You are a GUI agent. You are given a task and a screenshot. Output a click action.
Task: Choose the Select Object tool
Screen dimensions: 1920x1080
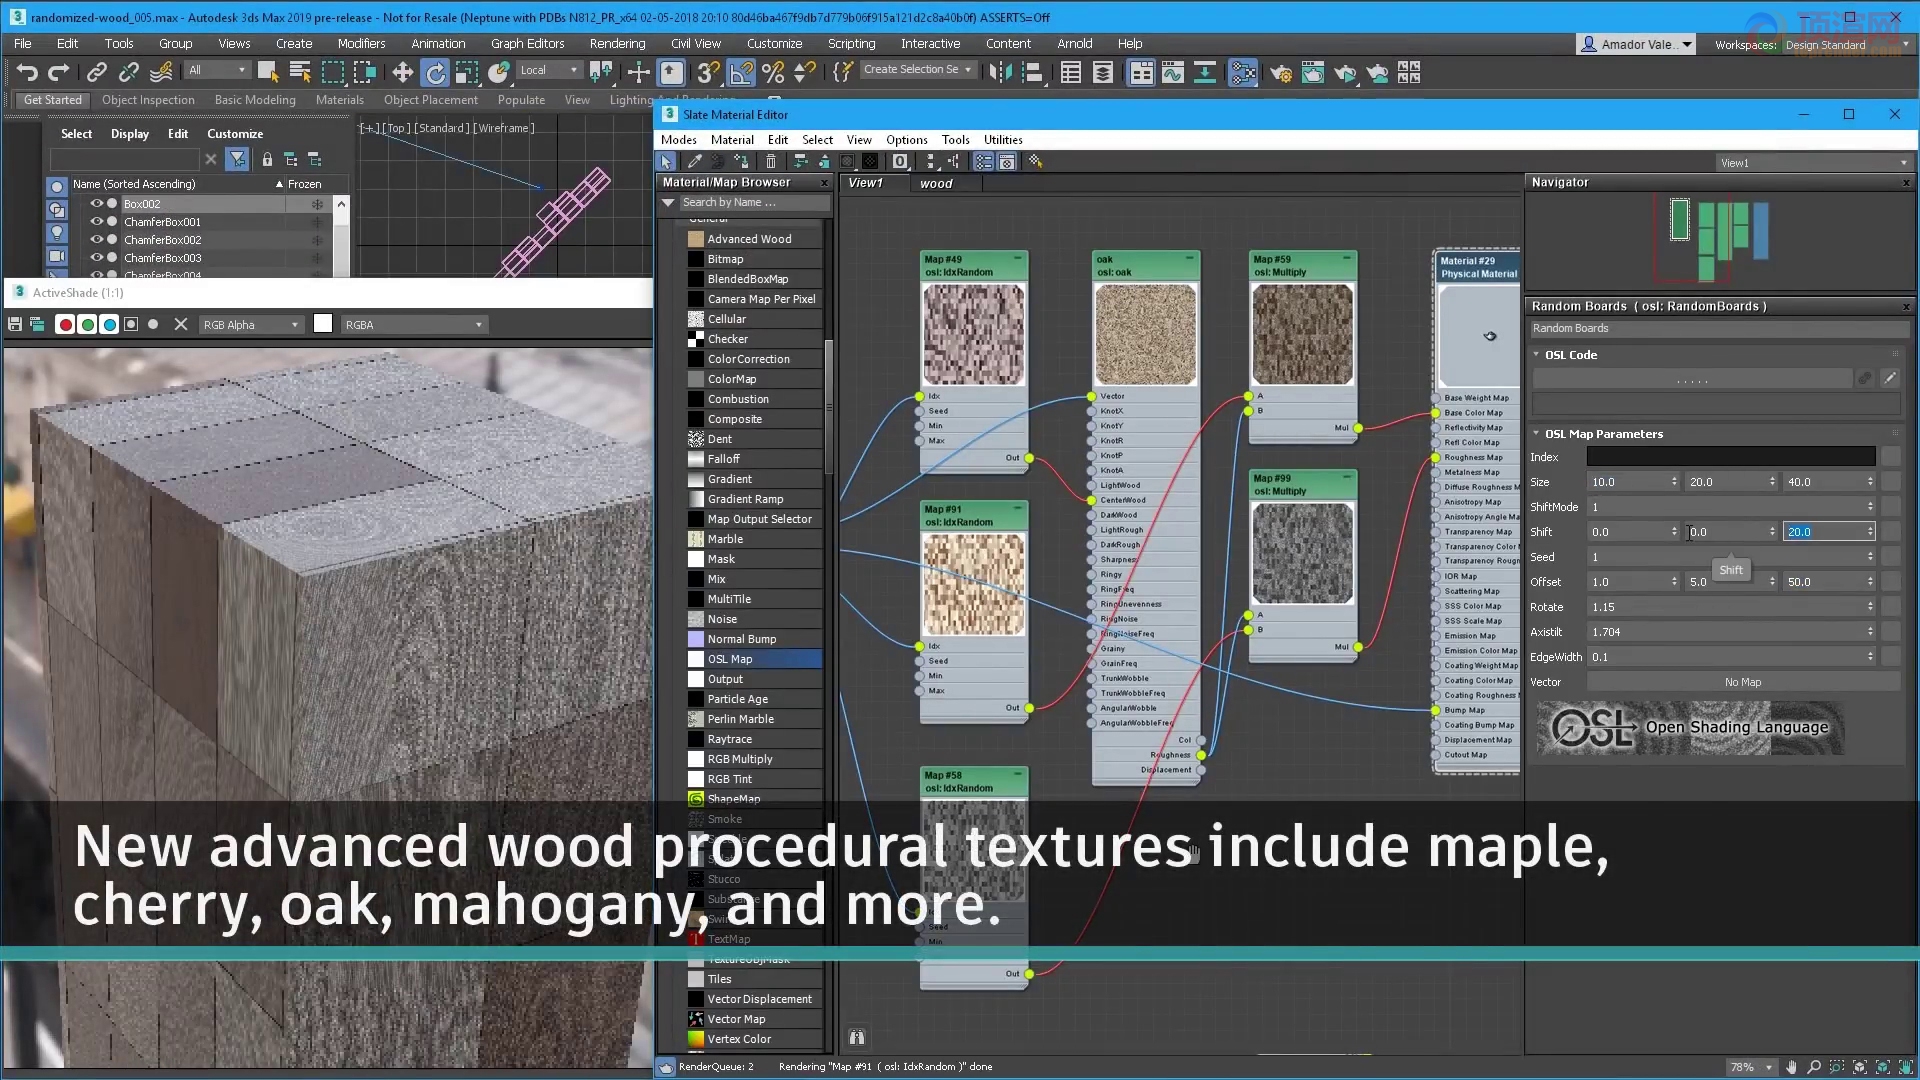pos(267,72)
